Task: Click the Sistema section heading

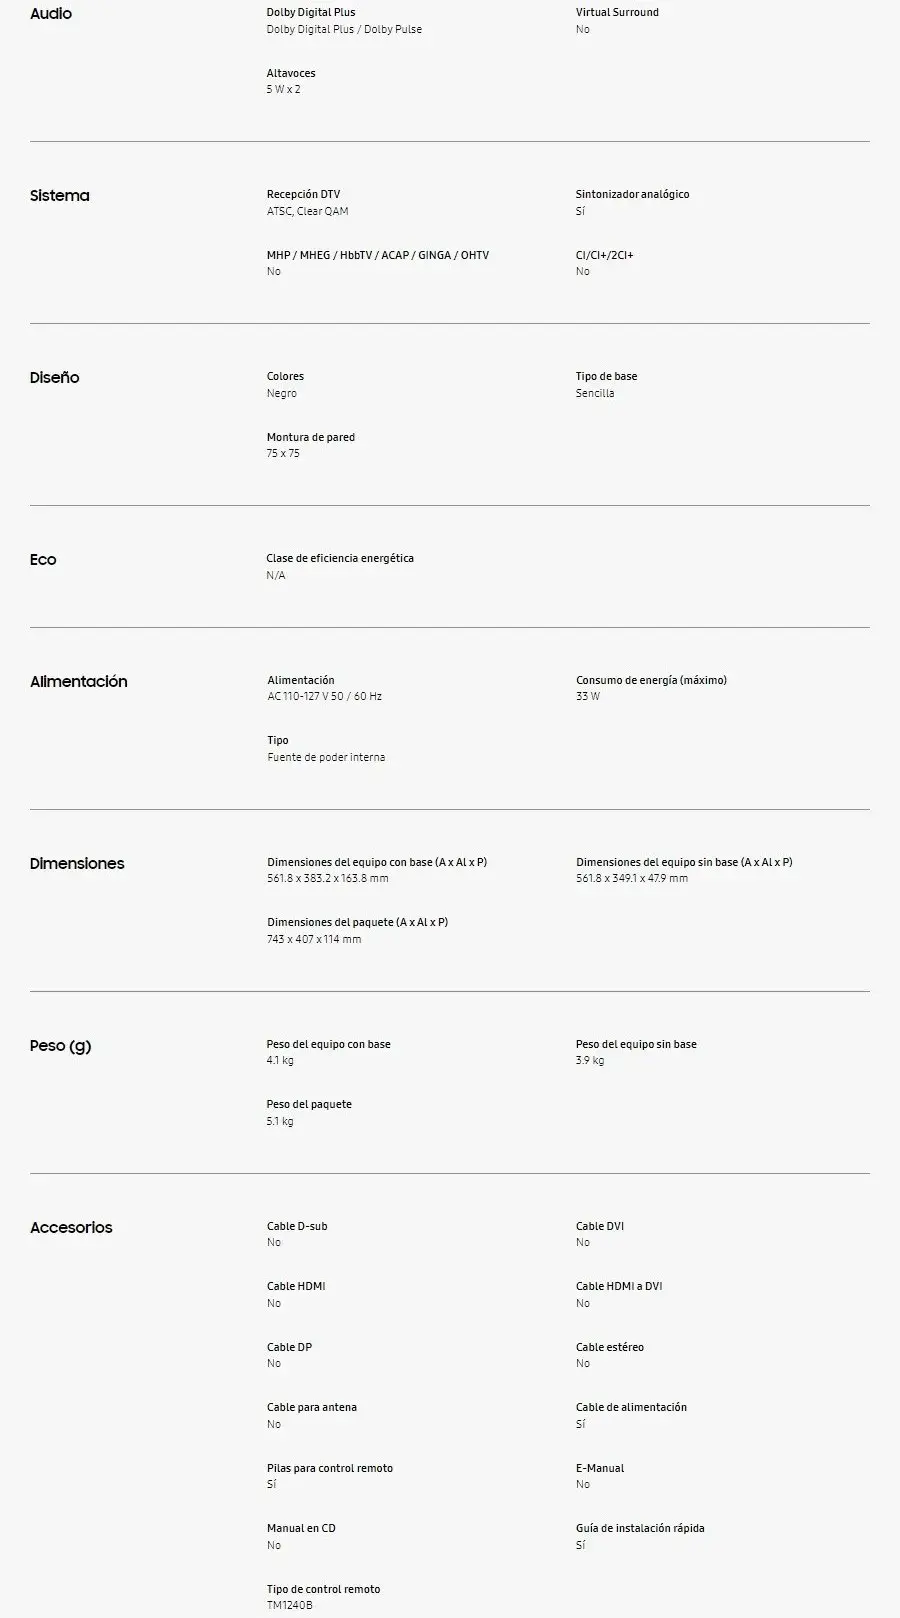Action: [x=59, y=196]
